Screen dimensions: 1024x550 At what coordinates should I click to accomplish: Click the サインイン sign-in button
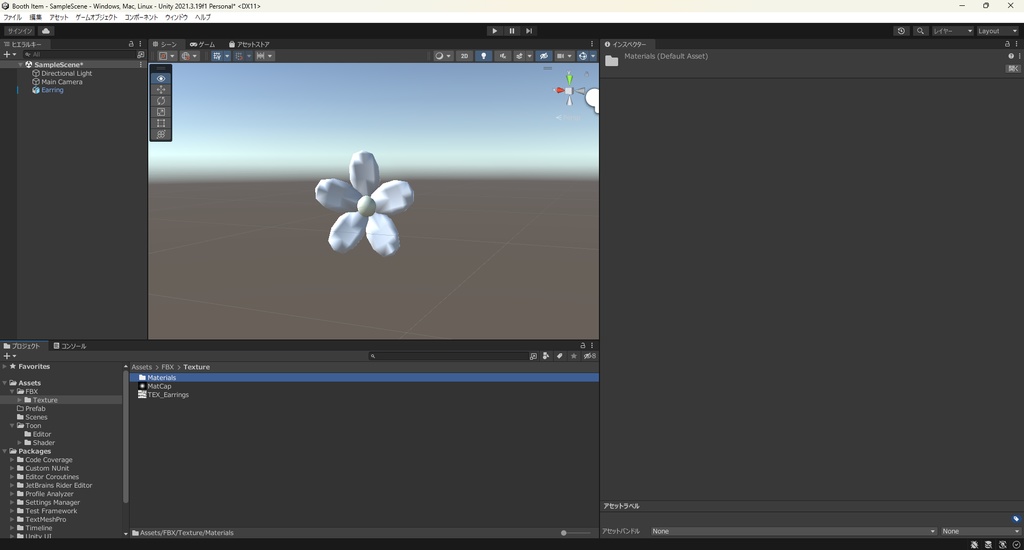pyautogui.click(x=20, y=31)
